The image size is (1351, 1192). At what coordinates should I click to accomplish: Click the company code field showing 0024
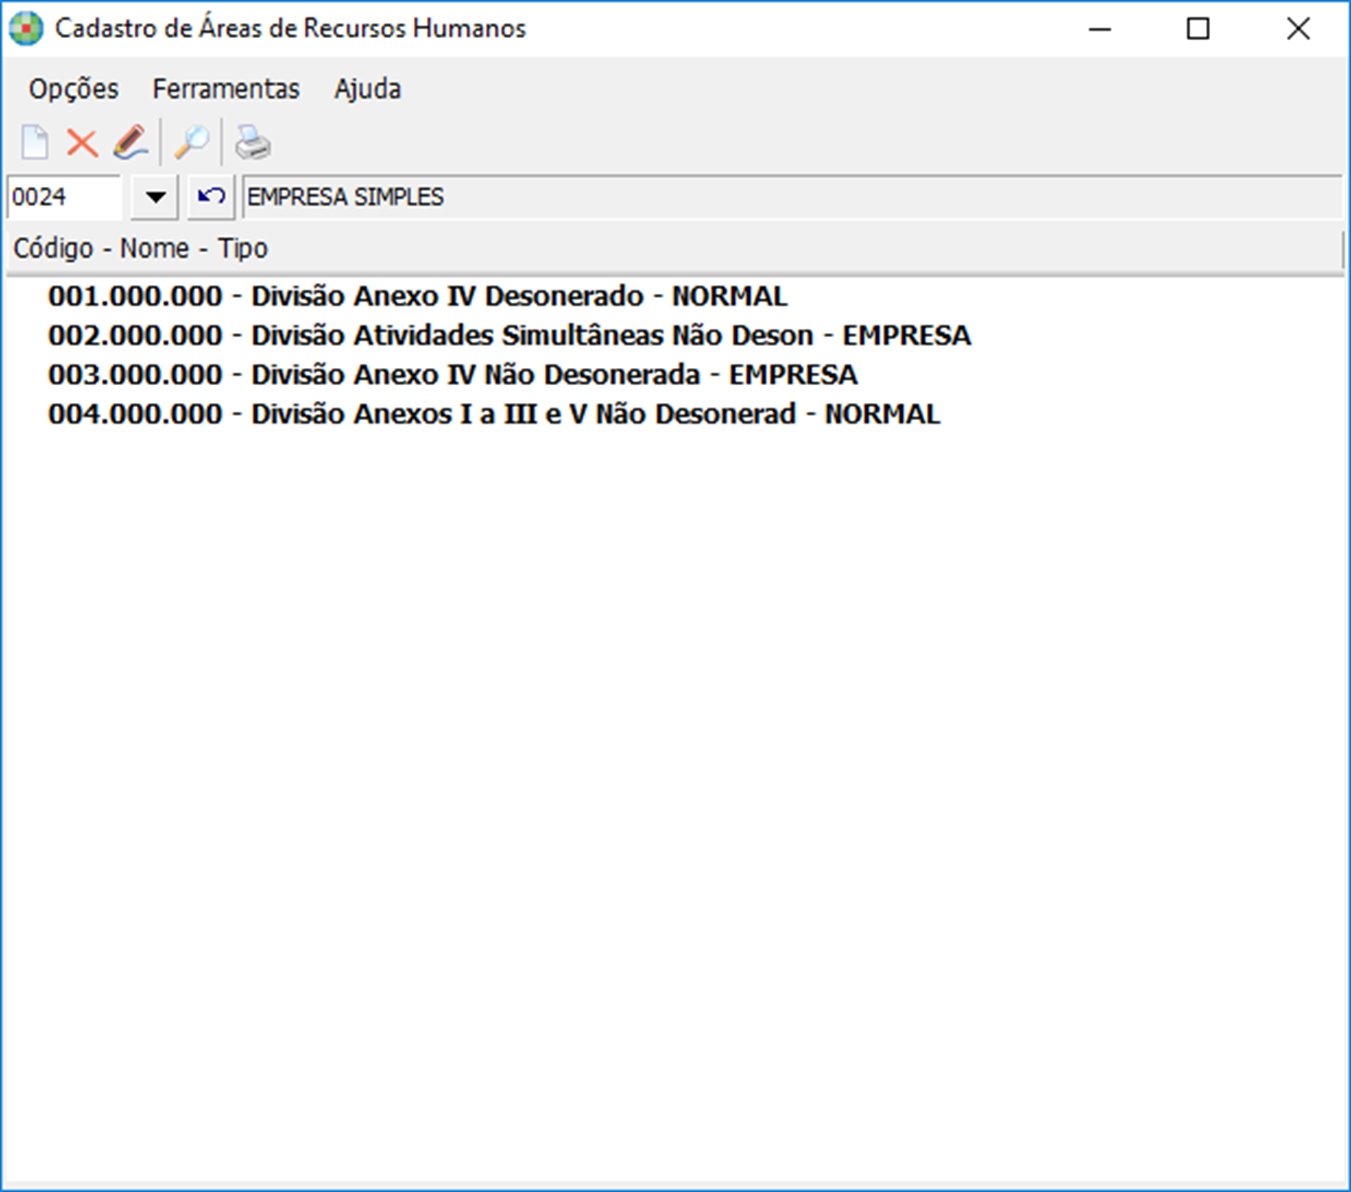coord(64,197)
